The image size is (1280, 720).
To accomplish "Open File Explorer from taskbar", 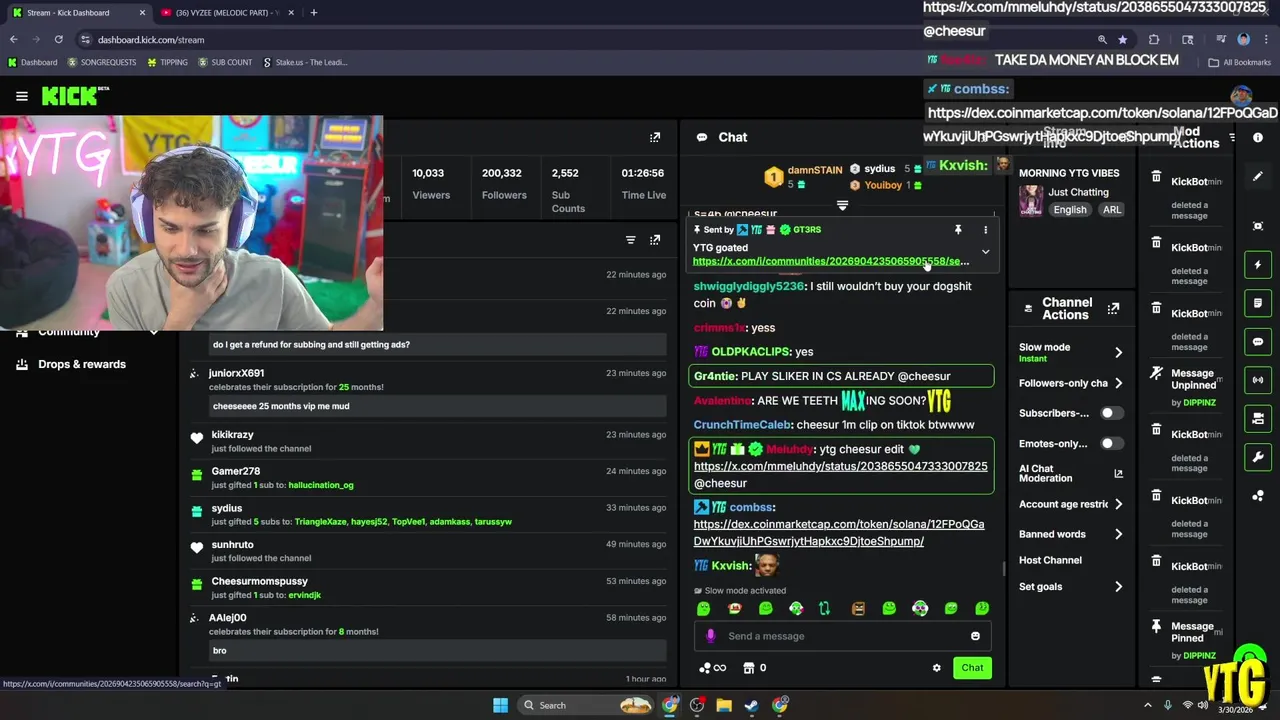I will pos(724,705).
